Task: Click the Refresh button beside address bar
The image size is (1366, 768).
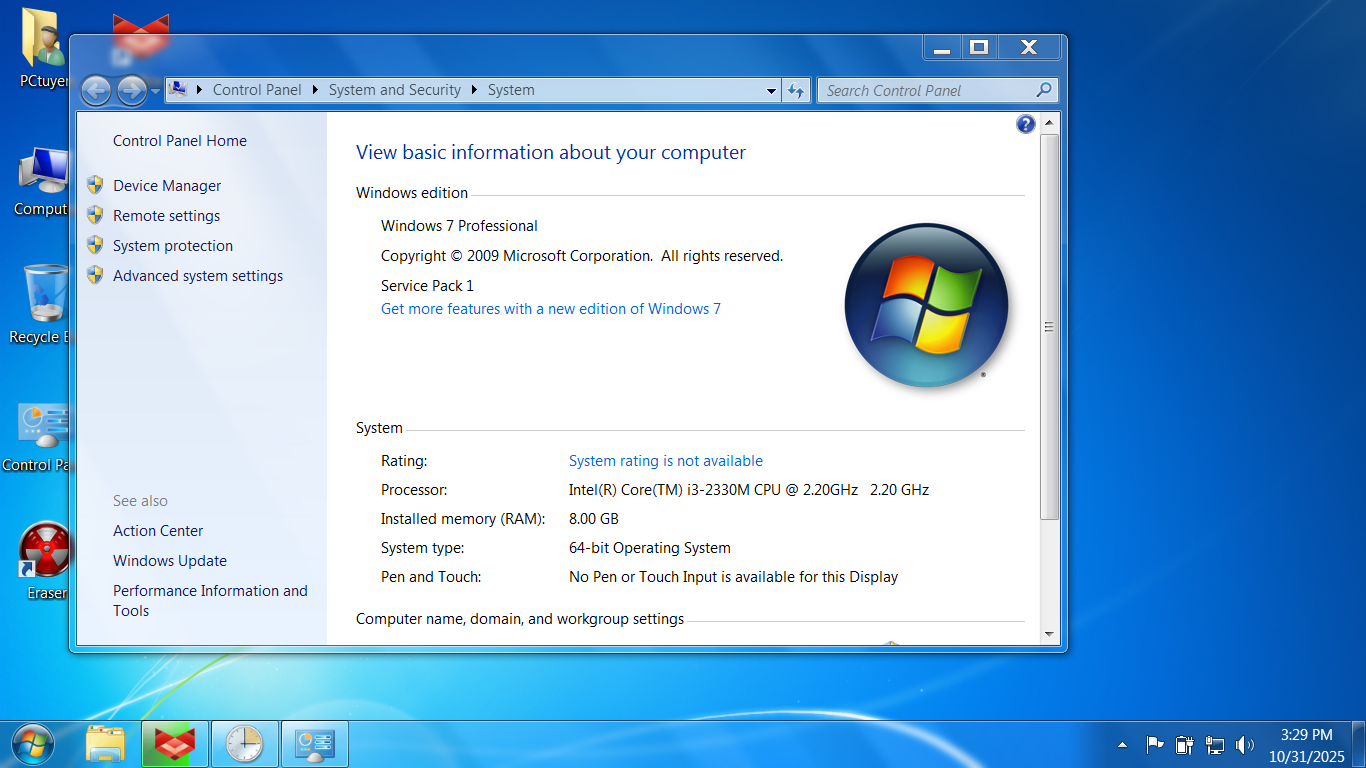Action: click(x=796, y=90)
